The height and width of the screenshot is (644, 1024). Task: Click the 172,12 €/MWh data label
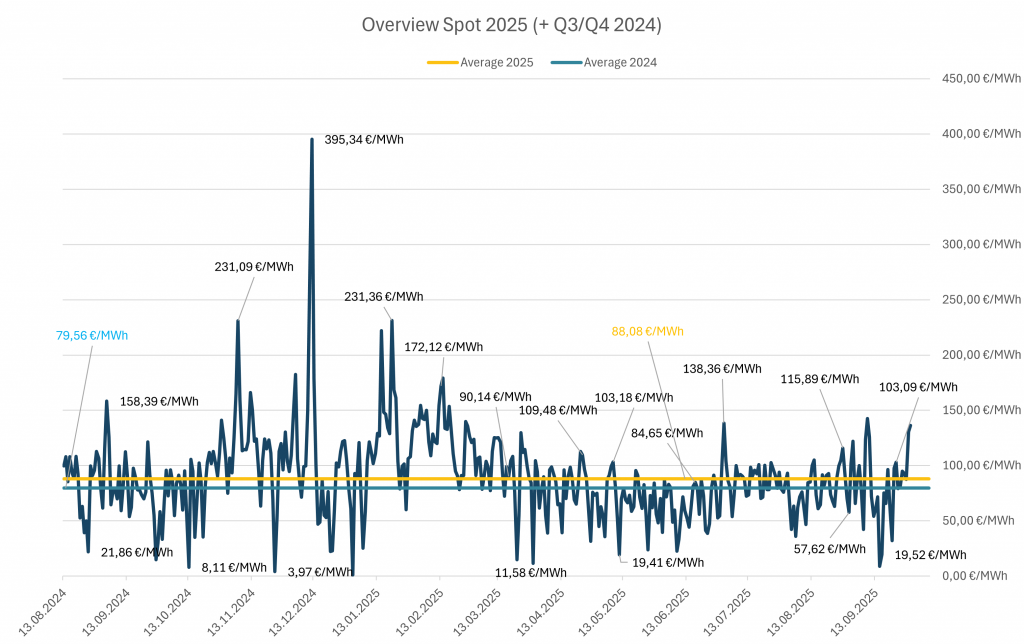(443, 347)
